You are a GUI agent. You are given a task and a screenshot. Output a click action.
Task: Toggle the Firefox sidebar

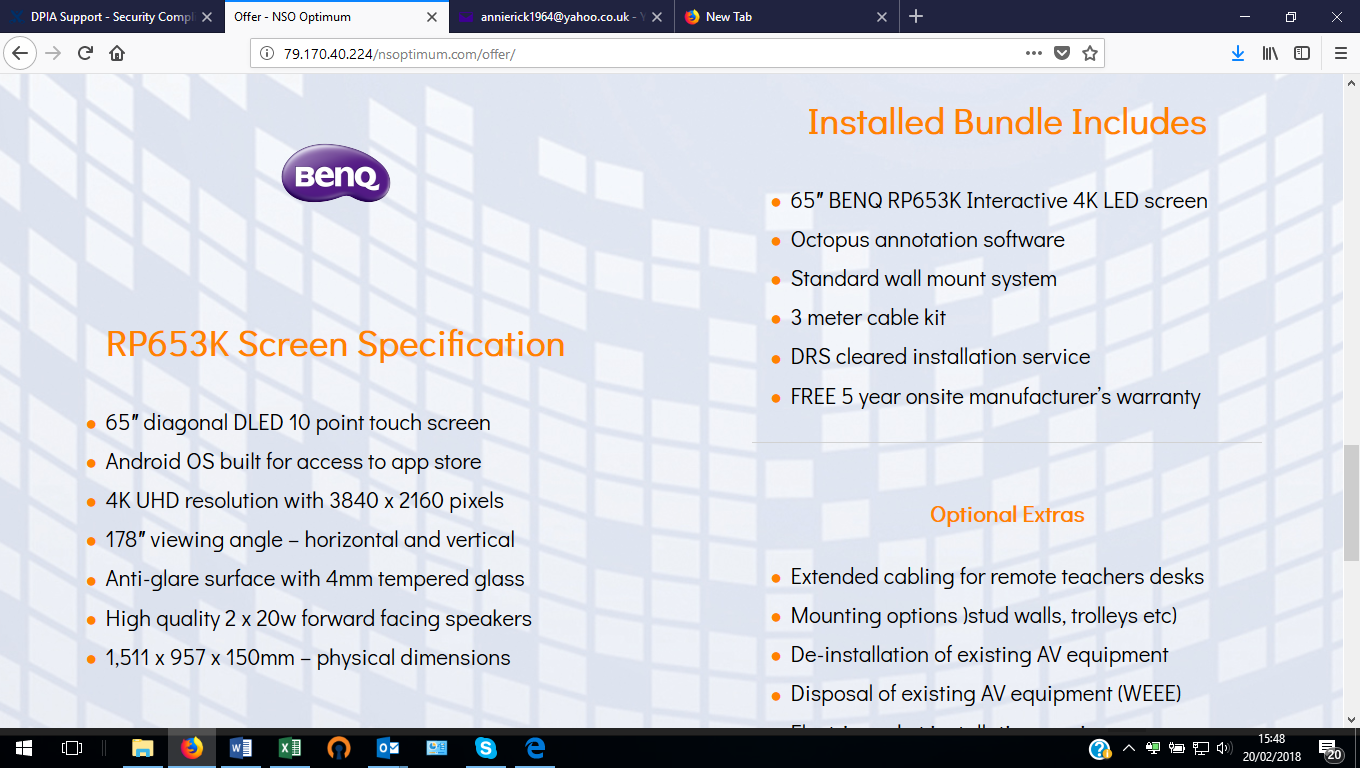pos(1302,54)
